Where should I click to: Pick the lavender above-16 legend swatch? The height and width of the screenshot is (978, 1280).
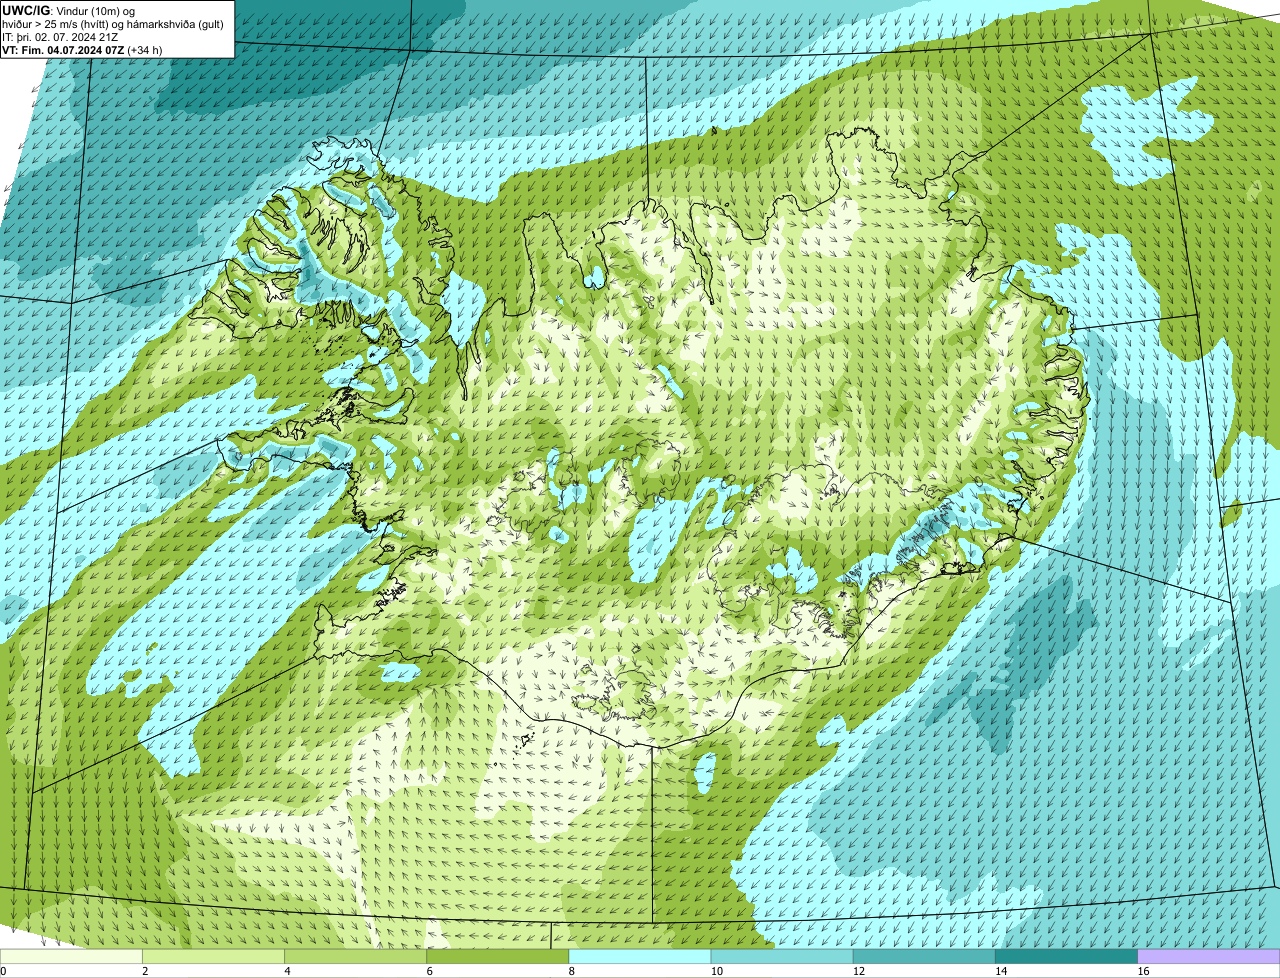1209,956
